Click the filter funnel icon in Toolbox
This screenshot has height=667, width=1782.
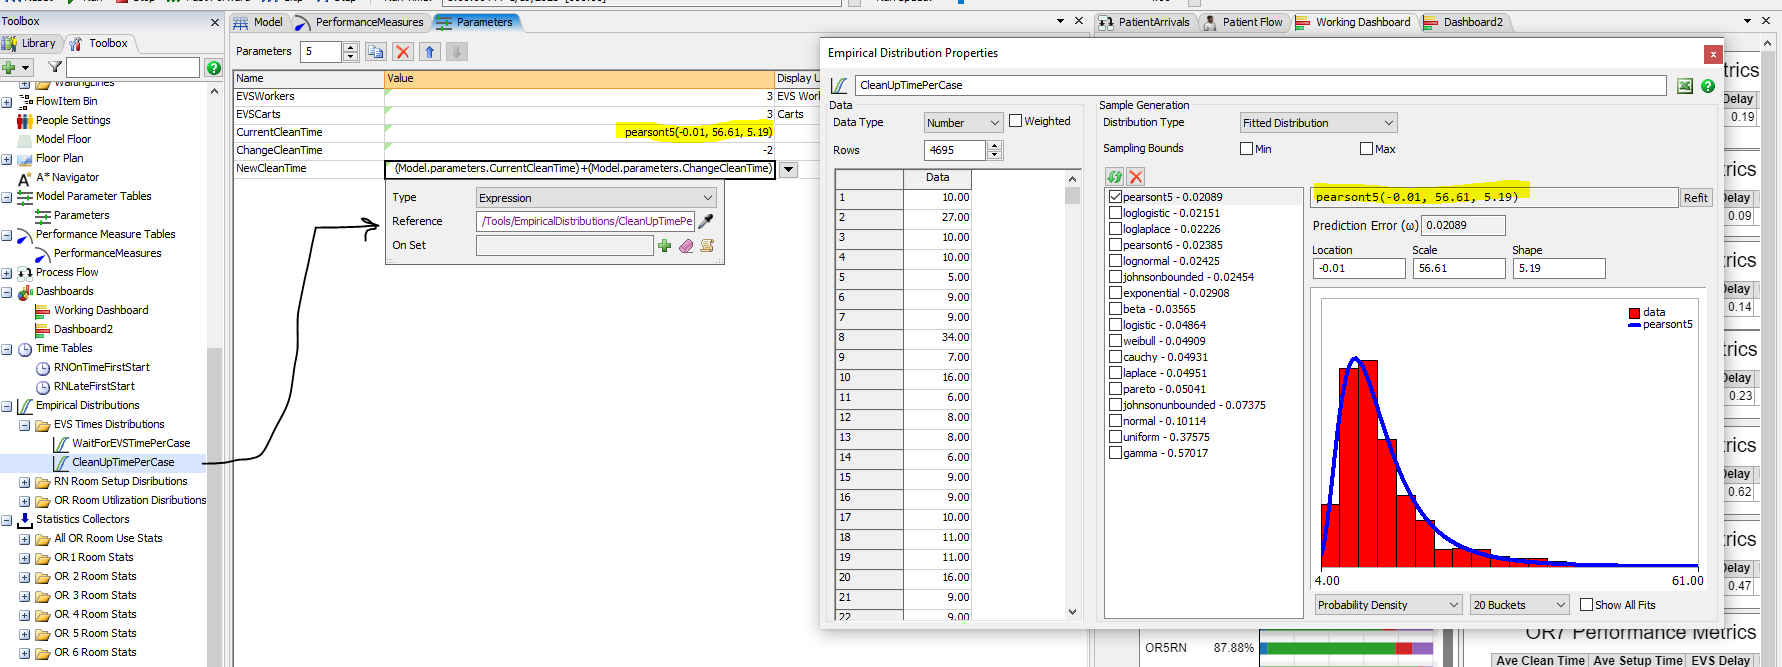tap(55, 67)
